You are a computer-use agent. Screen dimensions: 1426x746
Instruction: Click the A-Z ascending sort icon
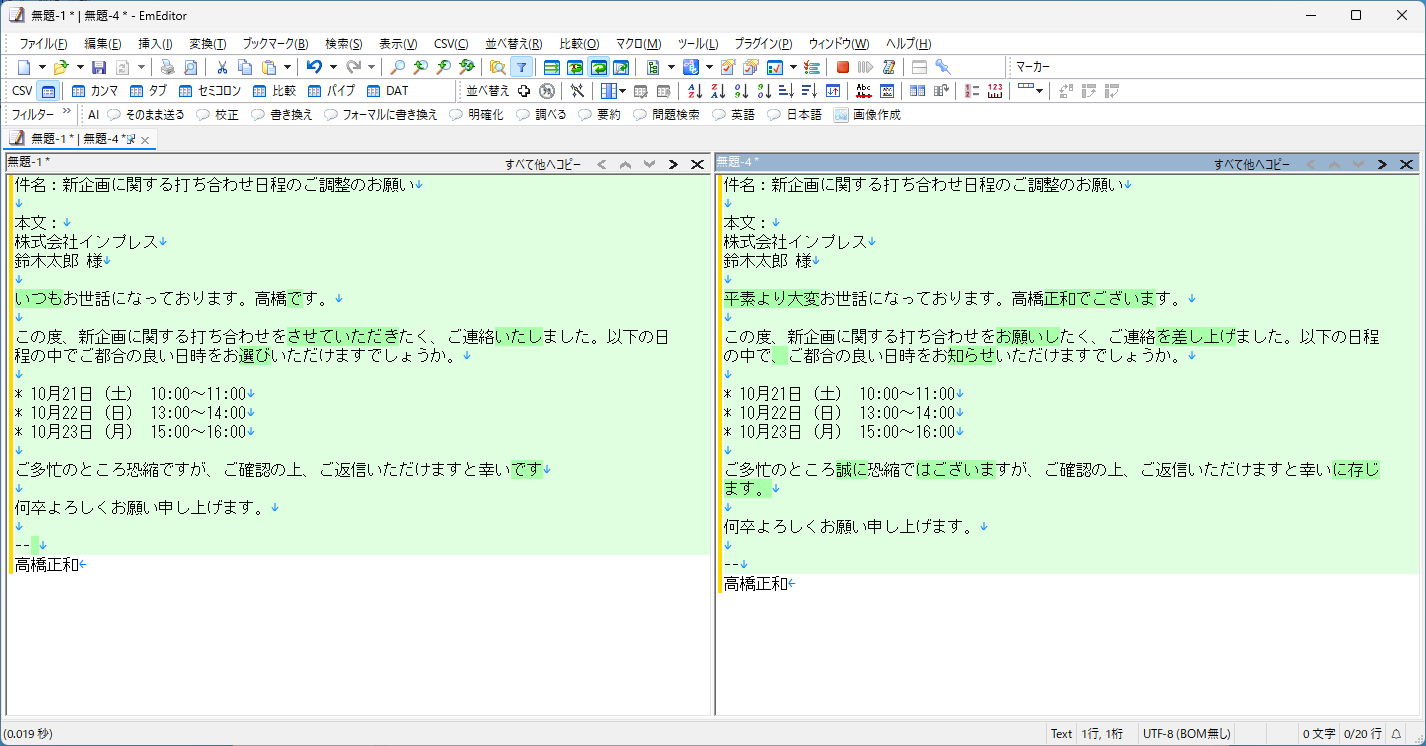click(694, 90)
